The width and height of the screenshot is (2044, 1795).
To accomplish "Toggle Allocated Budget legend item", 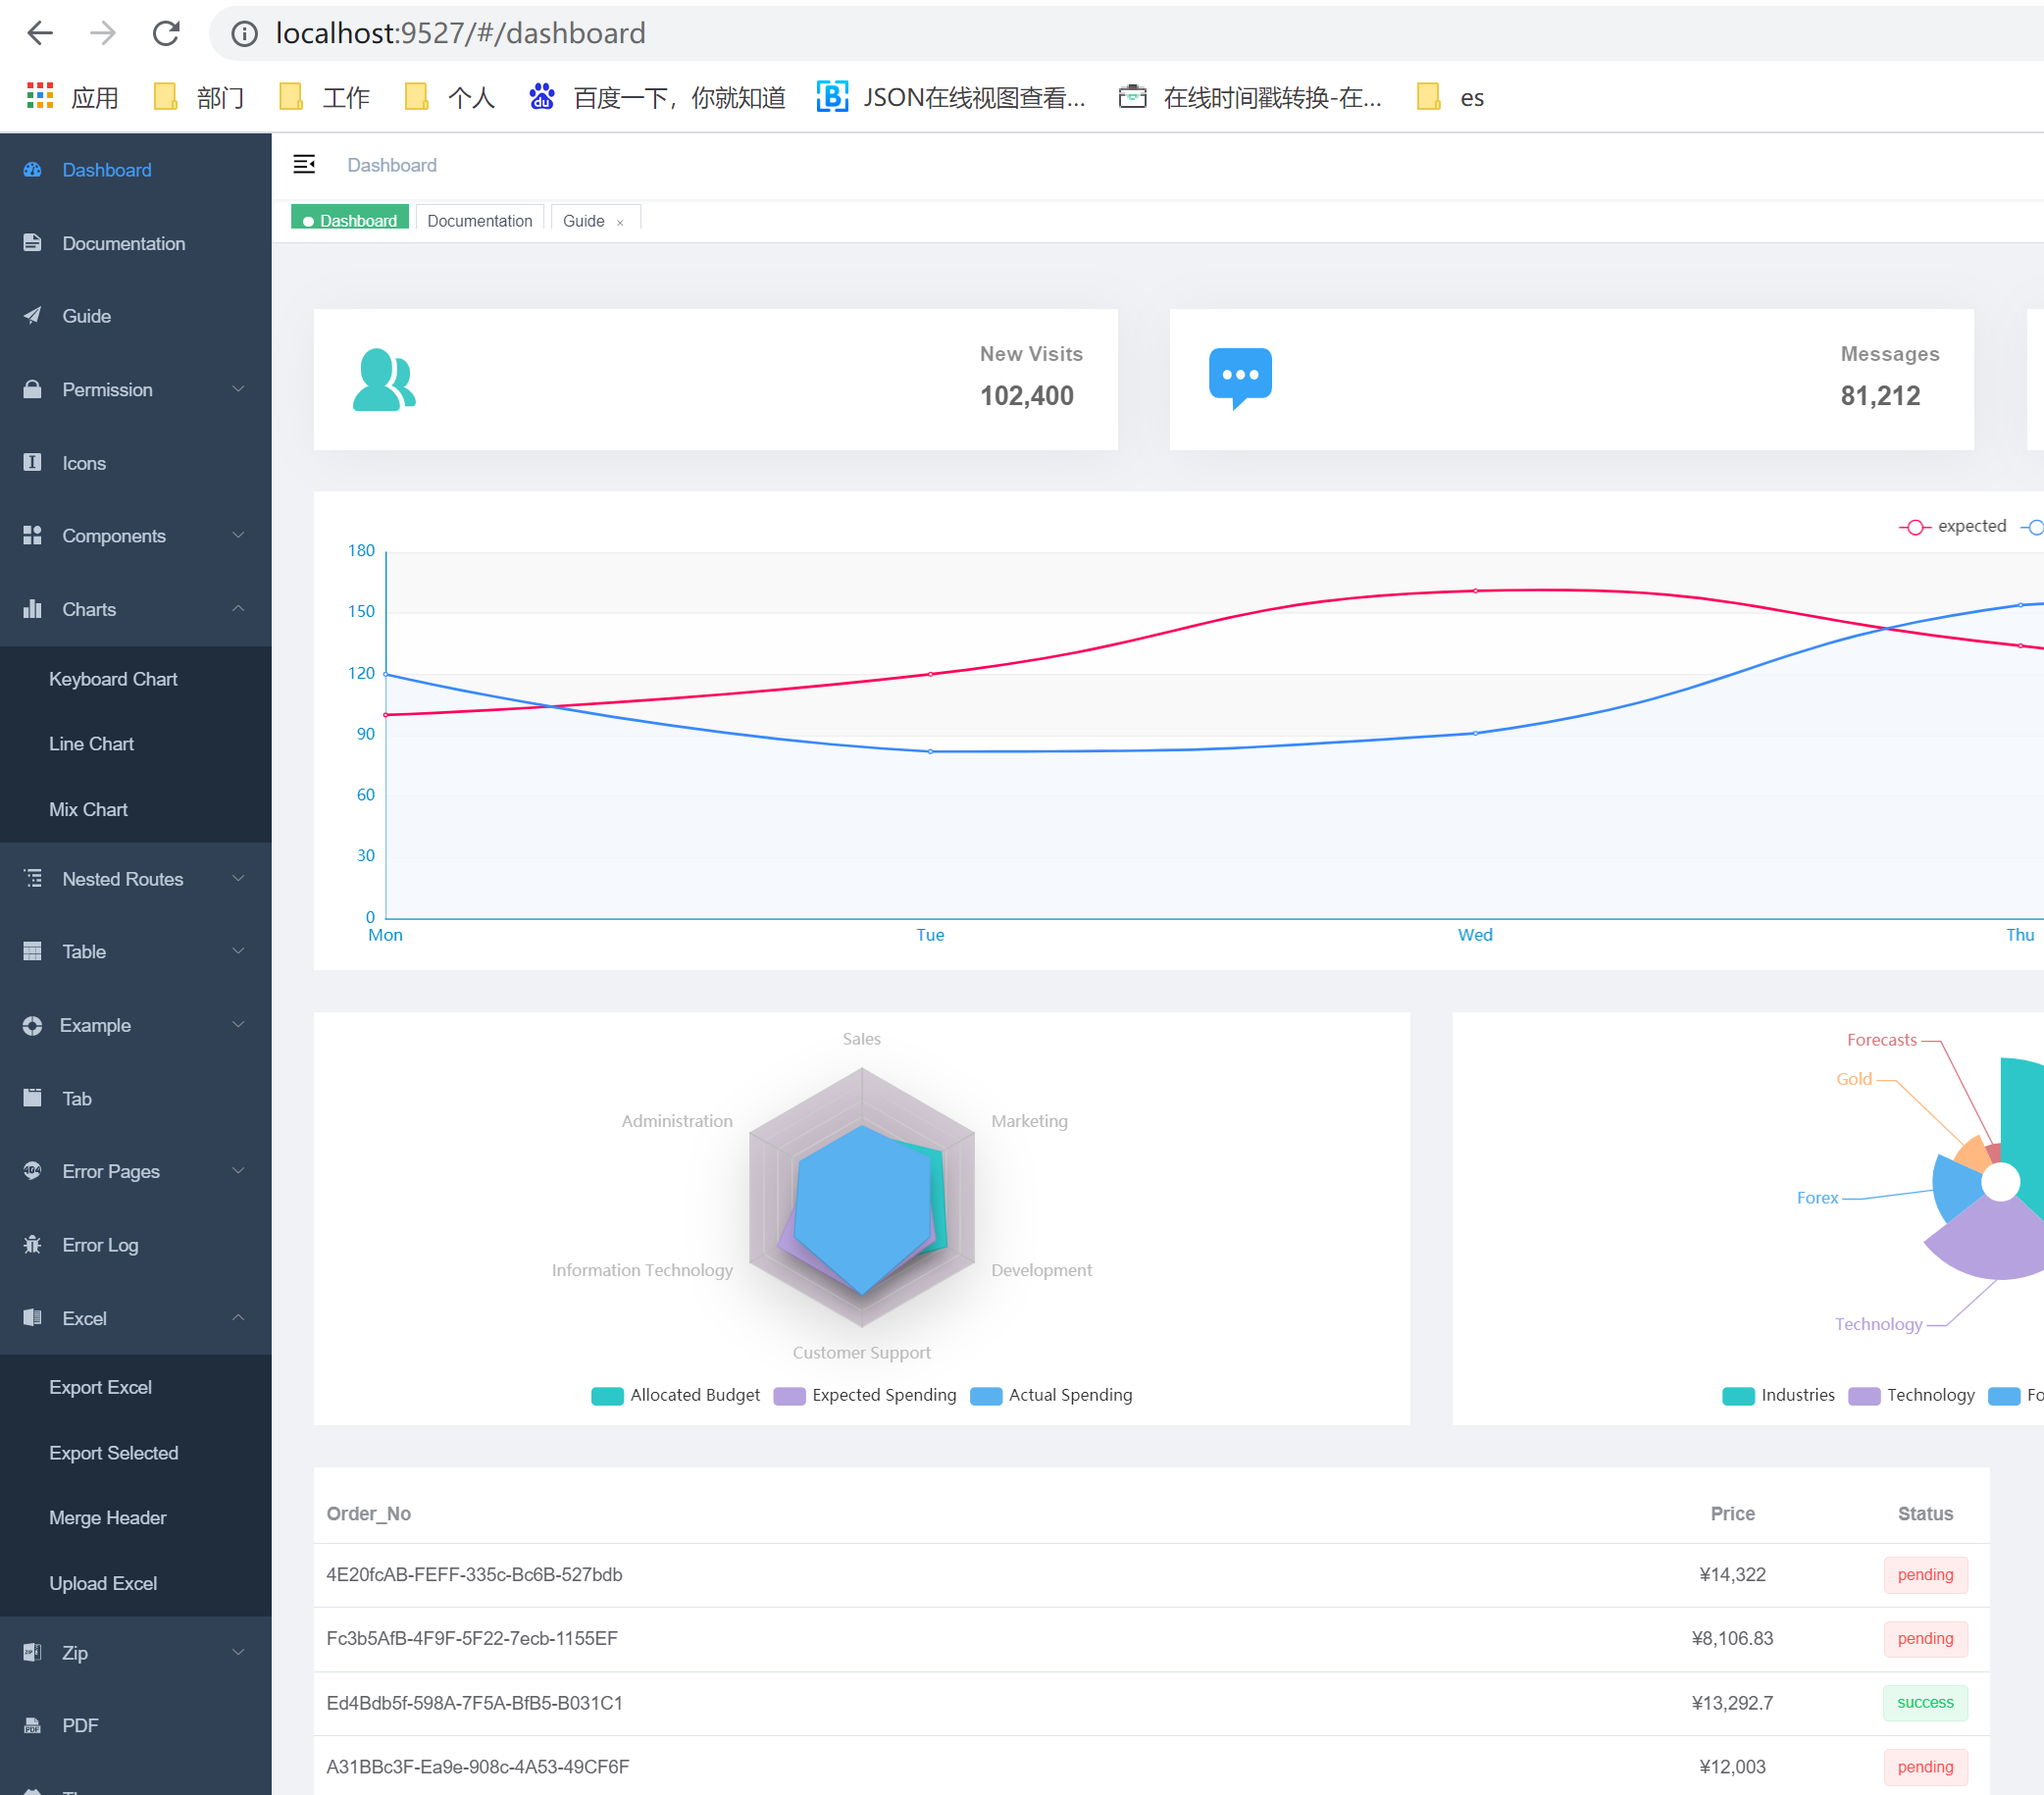I will tap(676, 1395).
